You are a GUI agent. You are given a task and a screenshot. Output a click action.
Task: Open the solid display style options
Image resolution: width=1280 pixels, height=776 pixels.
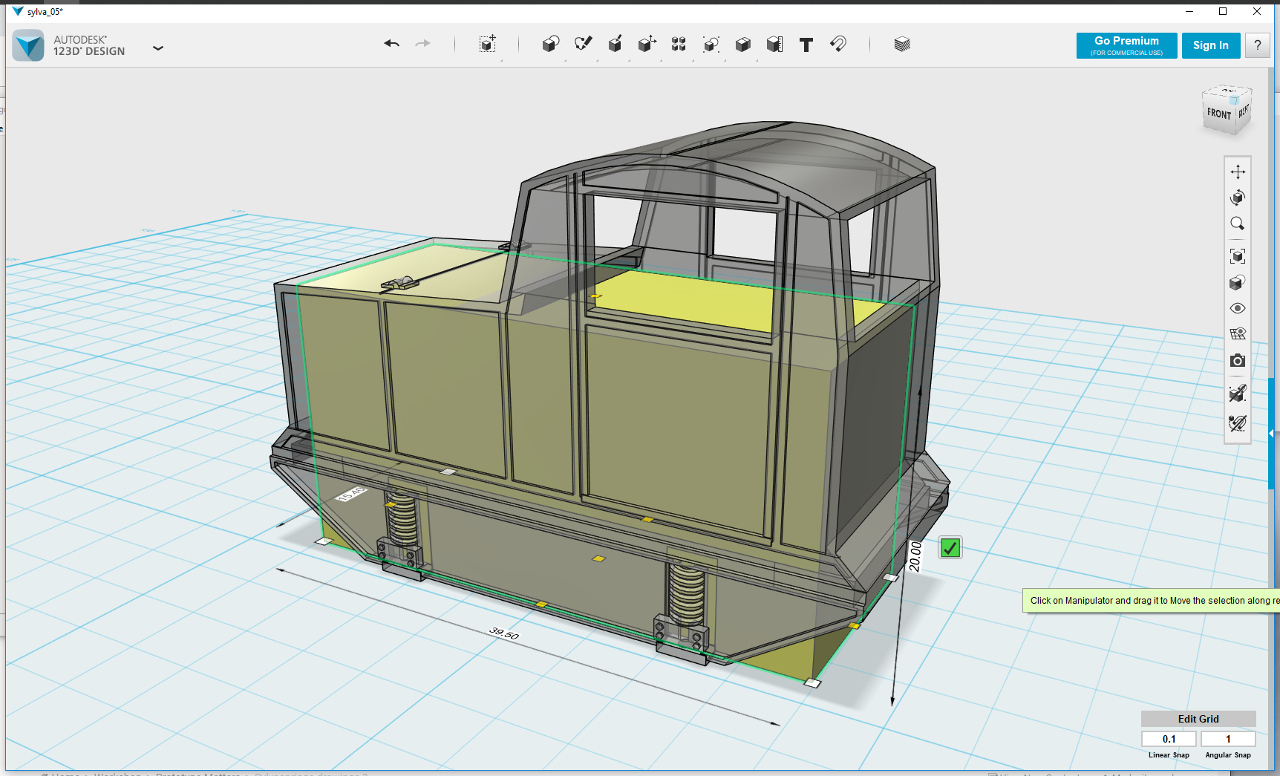coord(1238,283)
